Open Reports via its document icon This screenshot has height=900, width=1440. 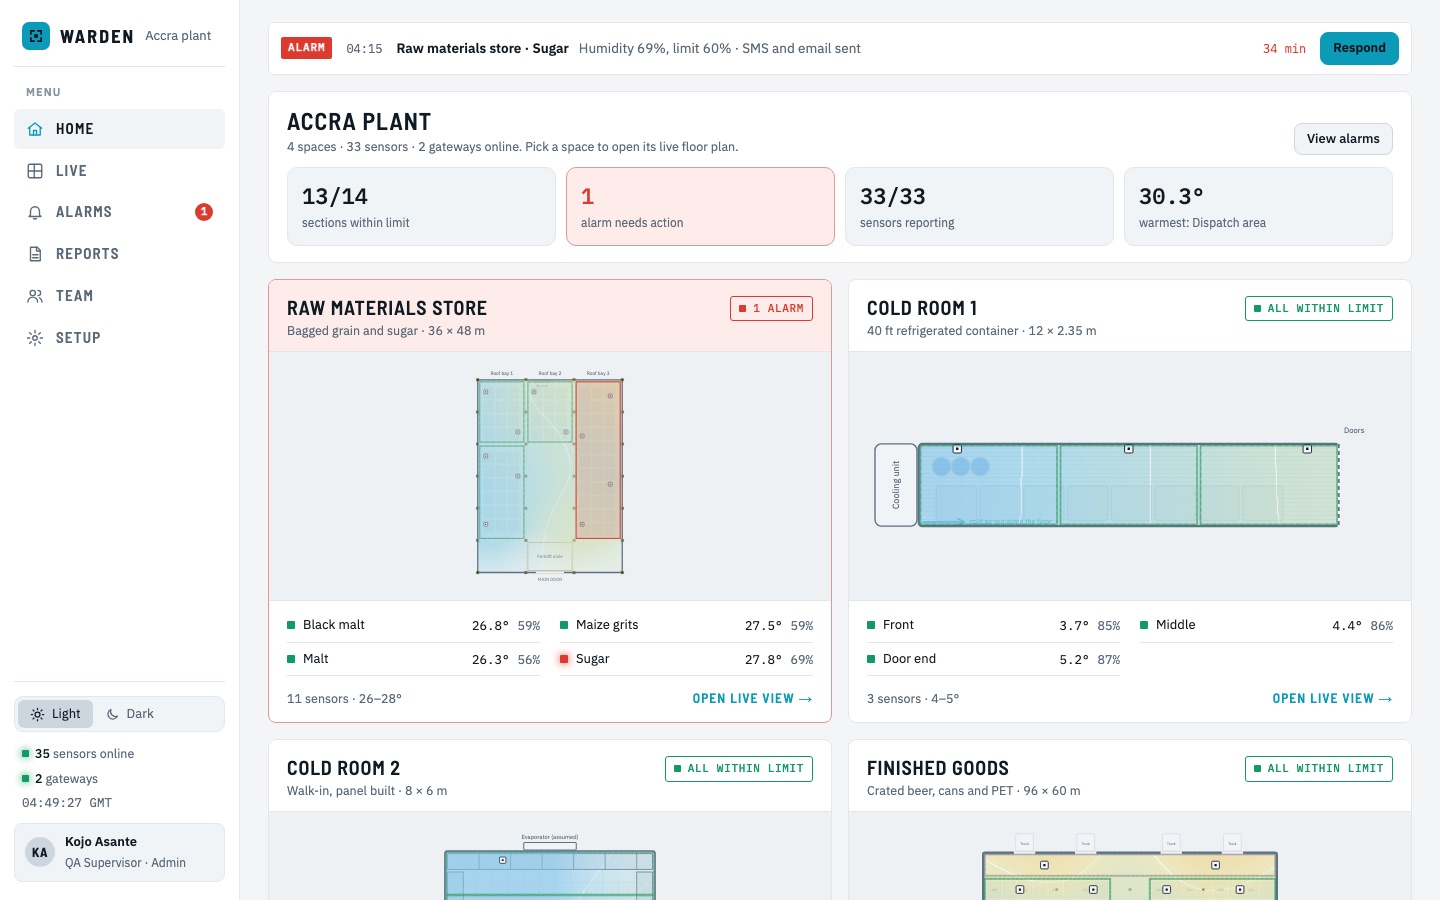(x=35, y=254)
